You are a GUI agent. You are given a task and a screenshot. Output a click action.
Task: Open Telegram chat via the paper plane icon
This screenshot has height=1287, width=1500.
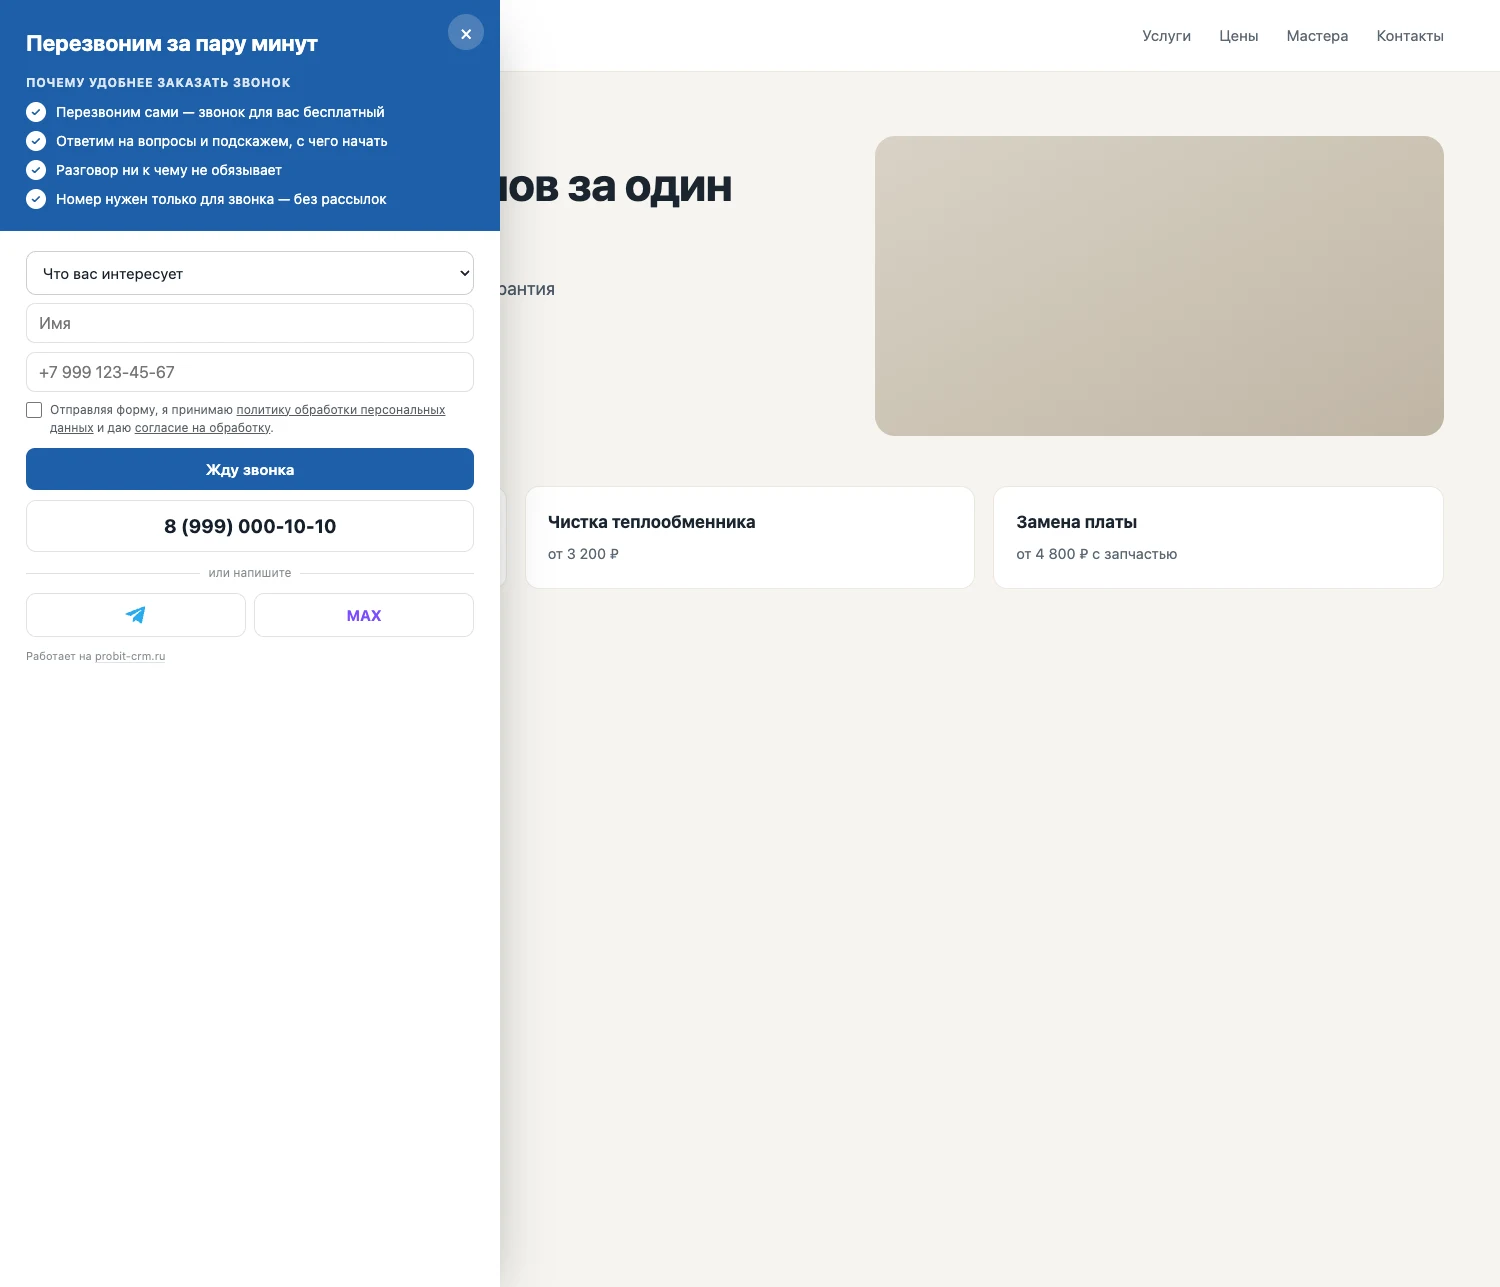click(x=136, y=615)
